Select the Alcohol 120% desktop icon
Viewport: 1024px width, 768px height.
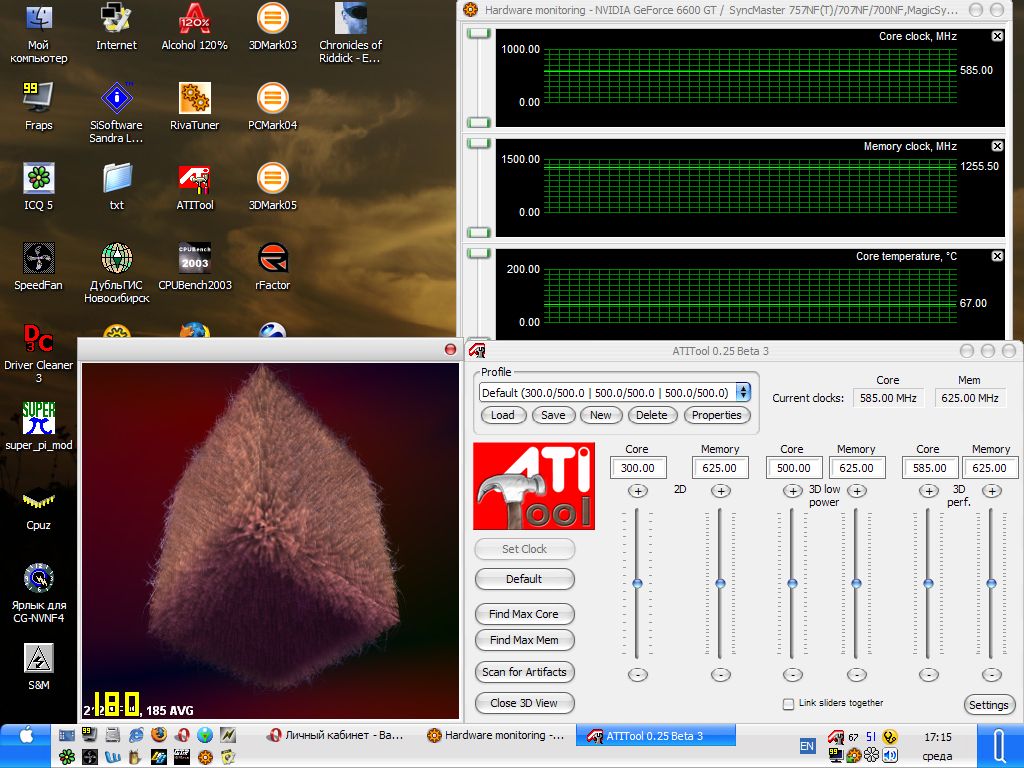tap(195, 27)
